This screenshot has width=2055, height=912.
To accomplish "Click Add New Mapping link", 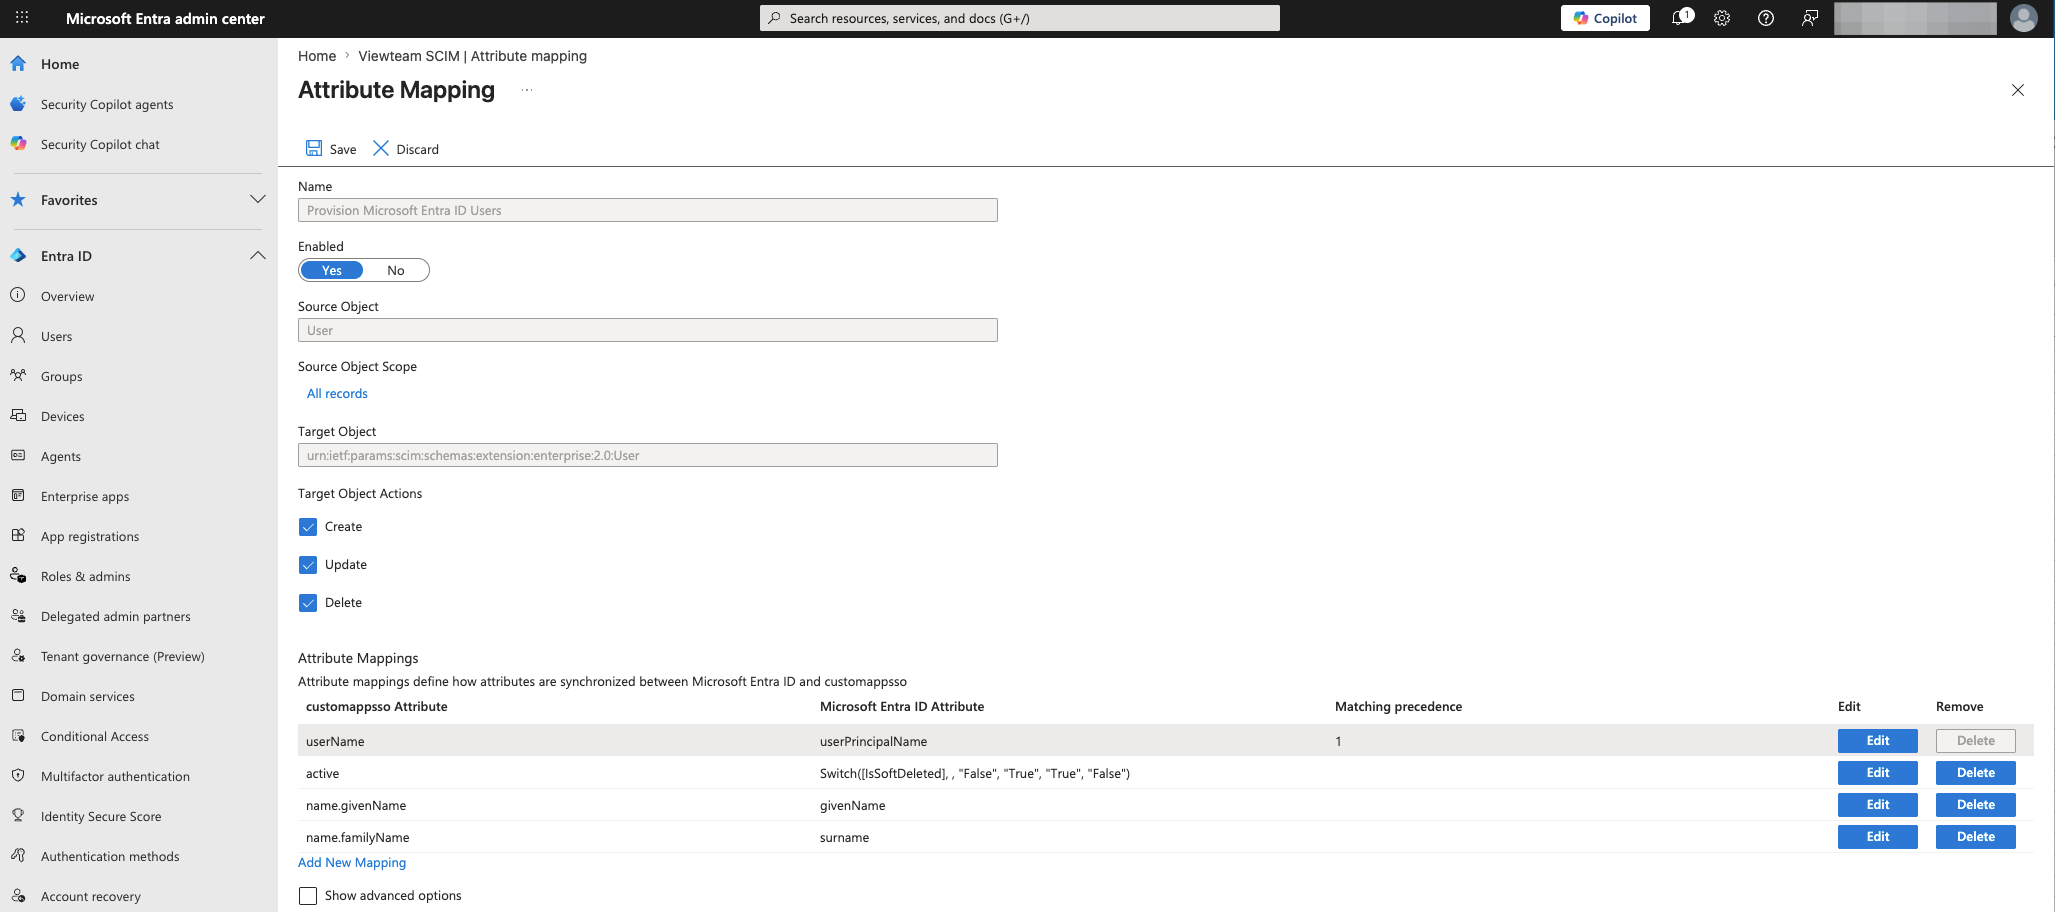I will pyautogui.click(x=352, y=863).
